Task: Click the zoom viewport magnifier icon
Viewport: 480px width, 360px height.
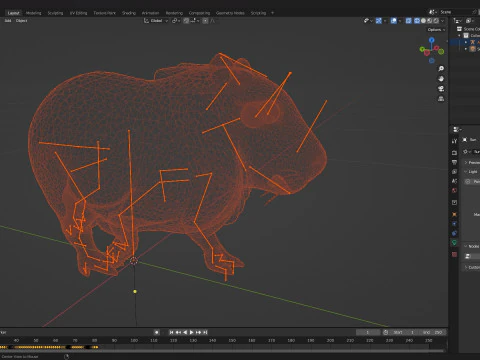Action: pyautogui.click(x=441, y=69)
